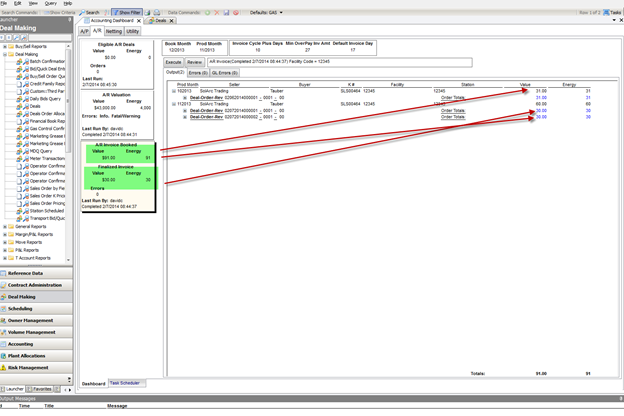Expand the Margin/P&L Reports folder

5,234
